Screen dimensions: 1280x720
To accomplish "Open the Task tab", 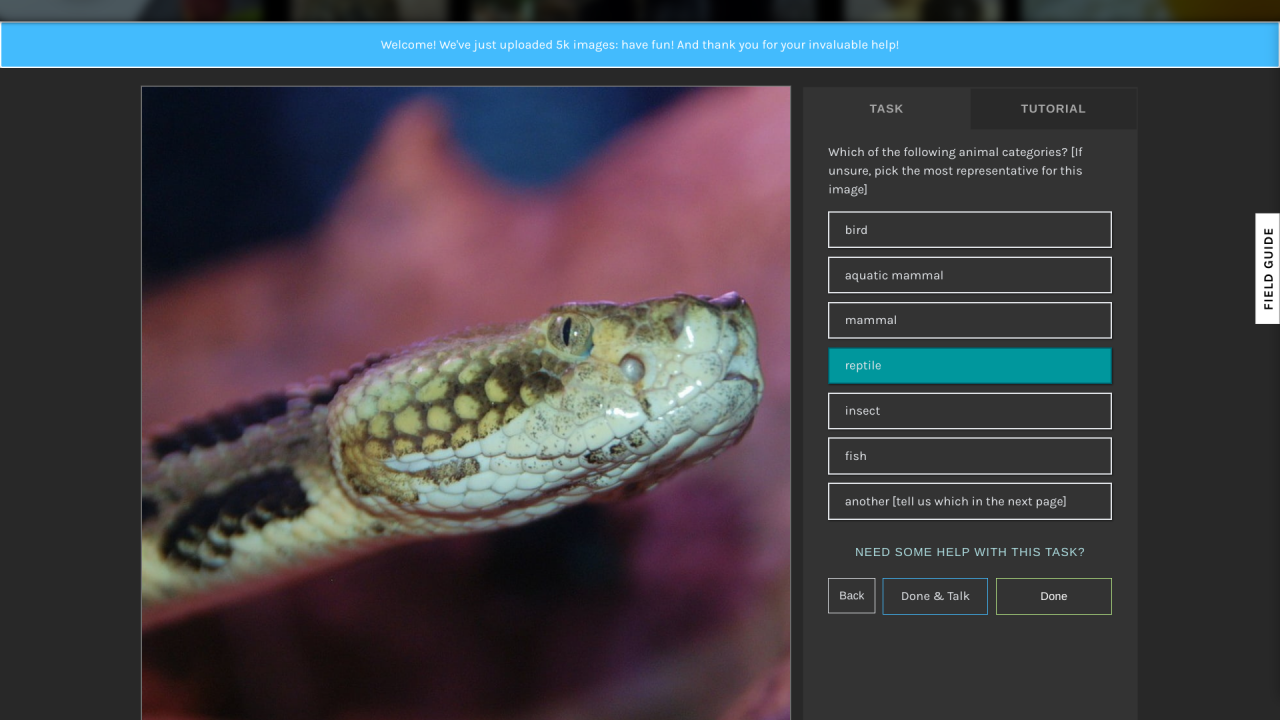I will (886, 109).
